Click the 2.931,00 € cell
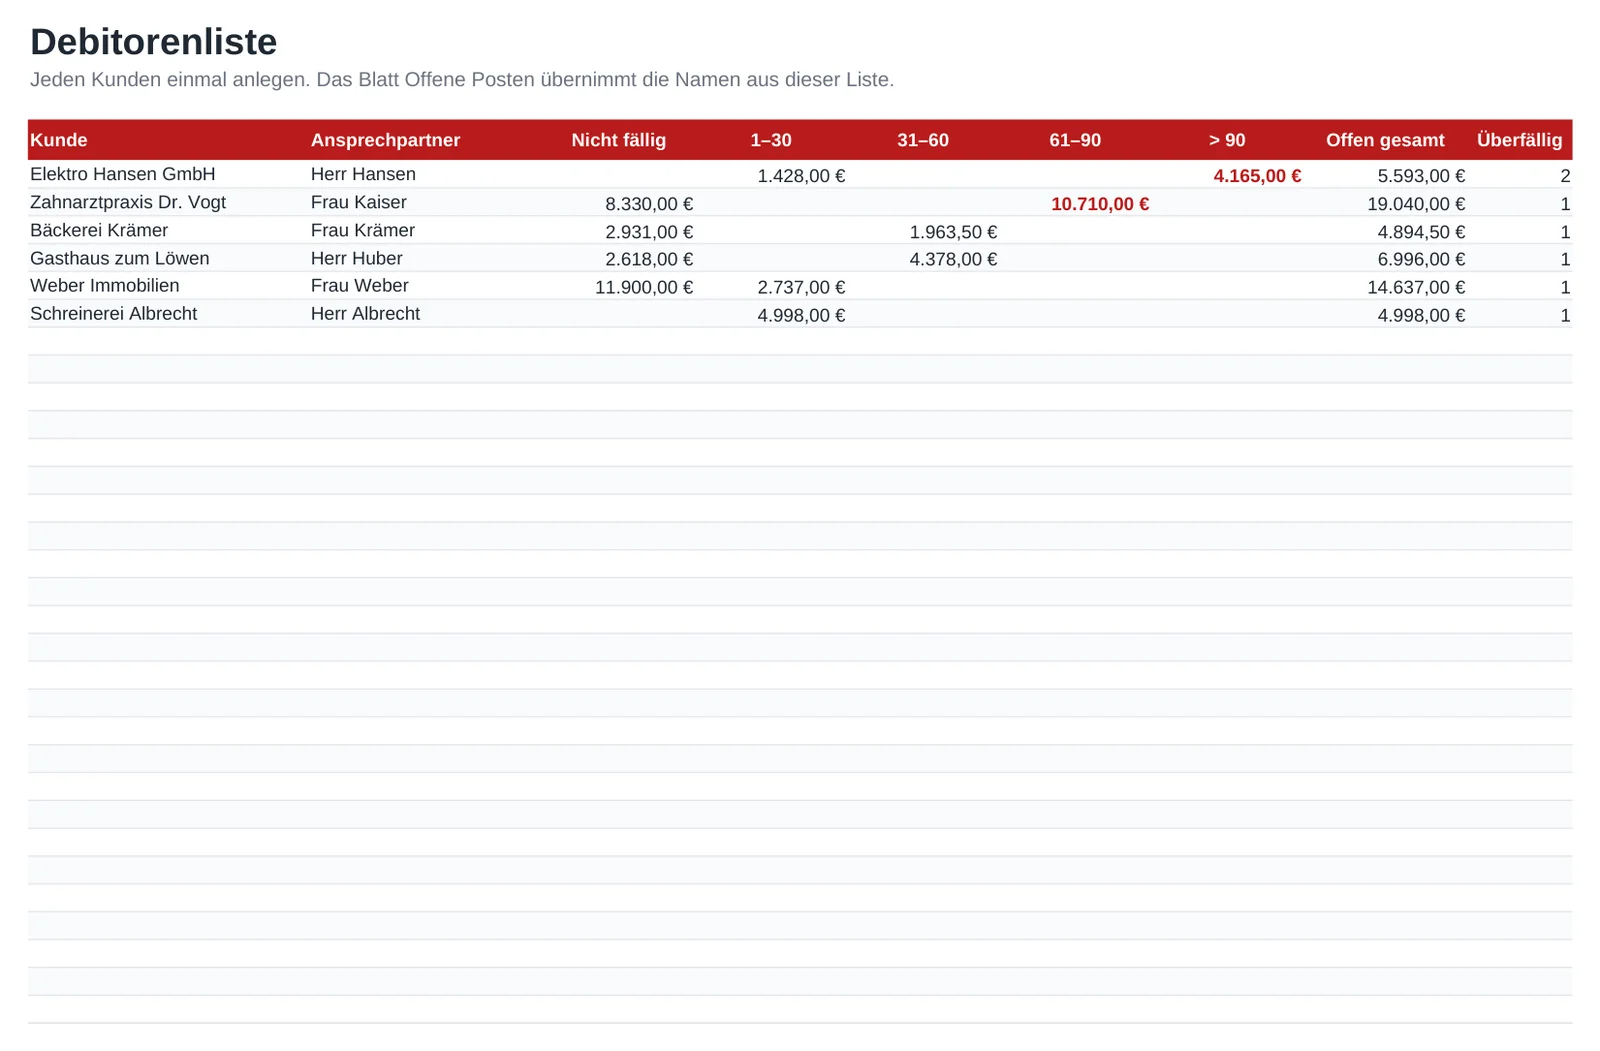Screen dimensions: 1600x1051 tap(649, 232)
